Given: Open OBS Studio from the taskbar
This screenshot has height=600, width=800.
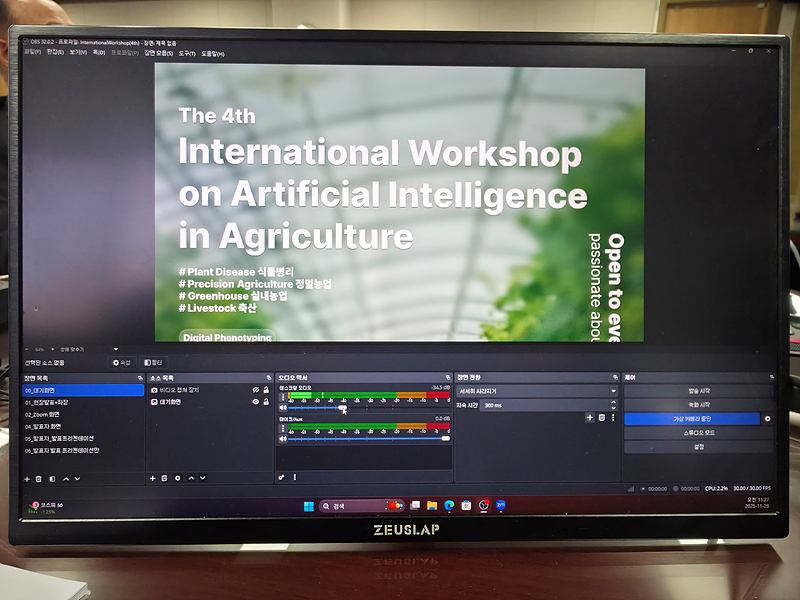Looking at the screenshot, I should pos(484,505).
